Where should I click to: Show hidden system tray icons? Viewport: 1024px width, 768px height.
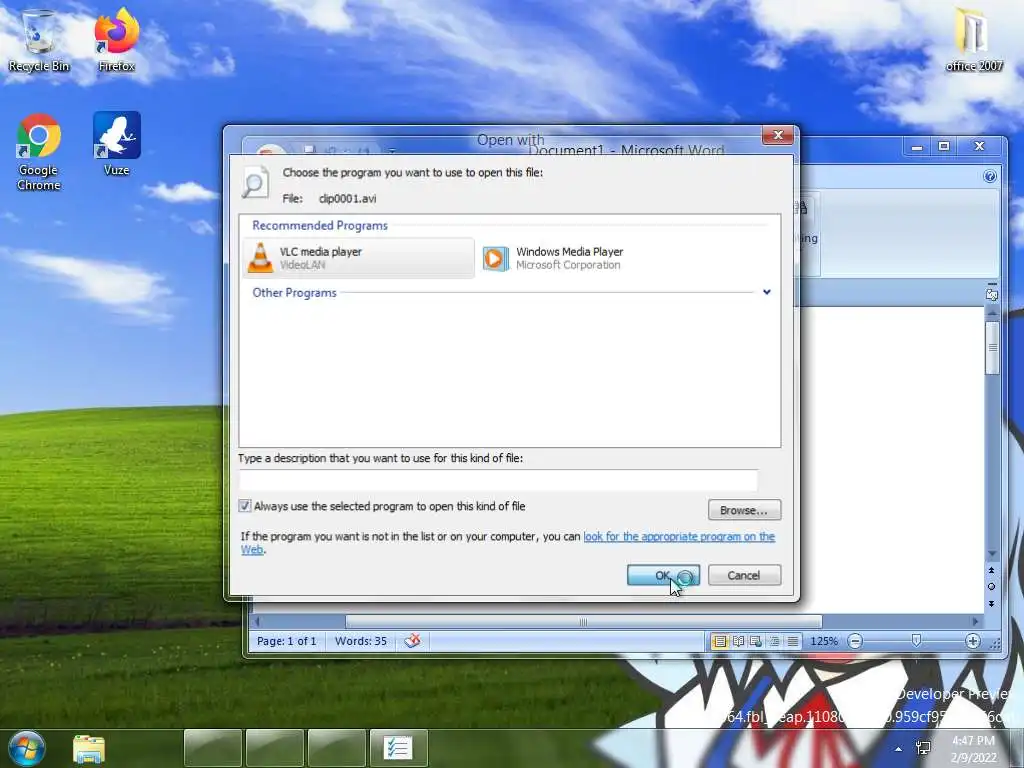click(898, 749)
